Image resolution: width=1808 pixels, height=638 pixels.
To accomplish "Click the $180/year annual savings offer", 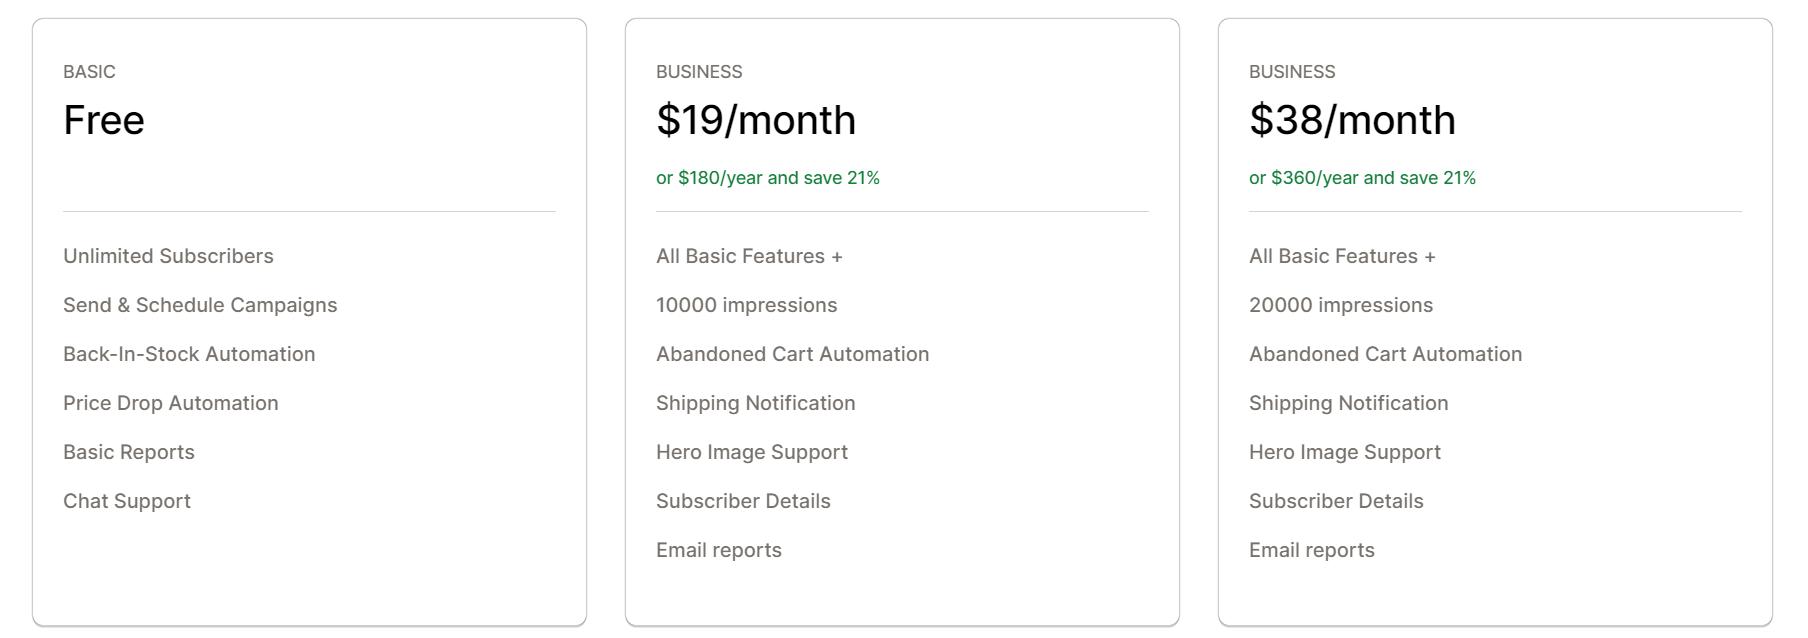I will (x=767, y=178).
